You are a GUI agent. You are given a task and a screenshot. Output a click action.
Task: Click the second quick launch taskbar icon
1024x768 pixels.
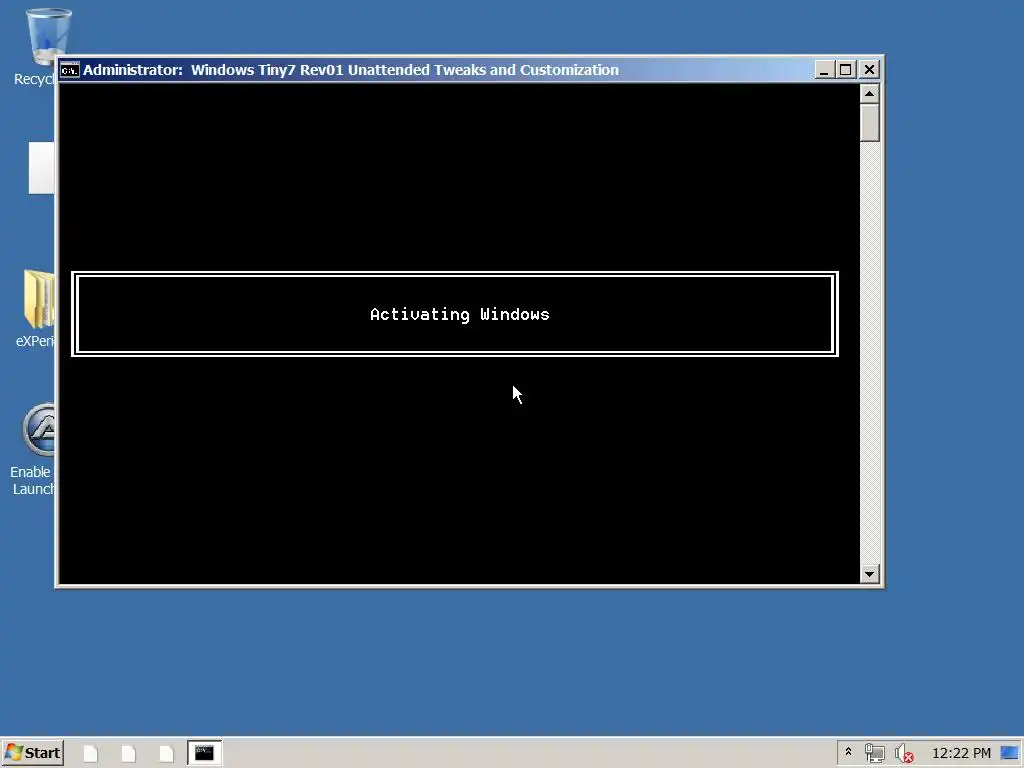coord(129,754)
